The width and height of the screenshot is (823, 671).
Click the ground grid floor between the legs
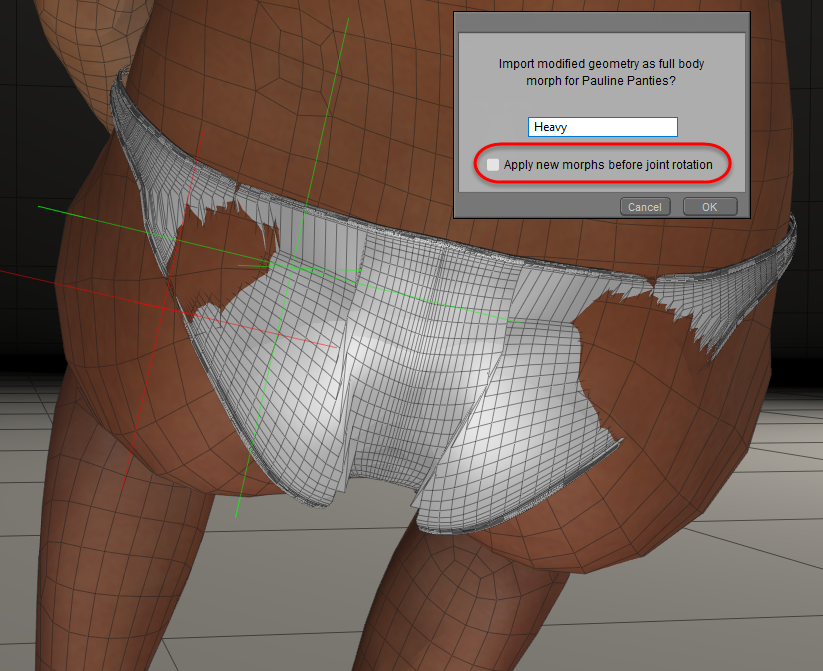click(x=330, y=600)
